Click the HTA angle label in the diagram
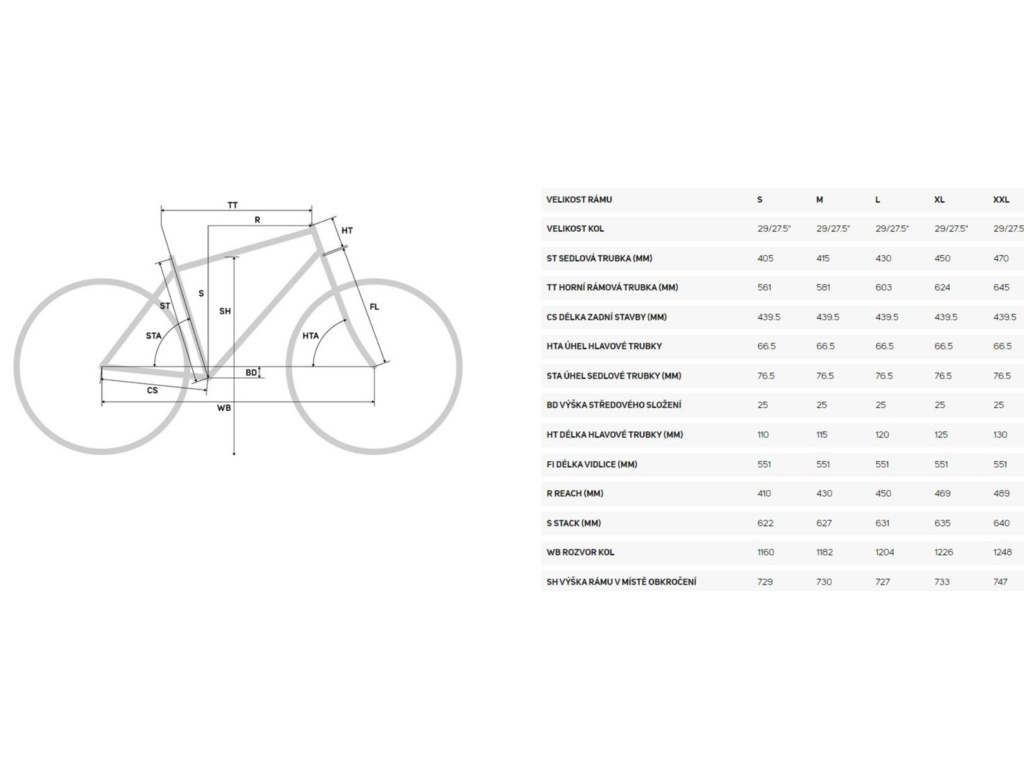This screenshot has width=1024, height=768. [x=311, y=336]
